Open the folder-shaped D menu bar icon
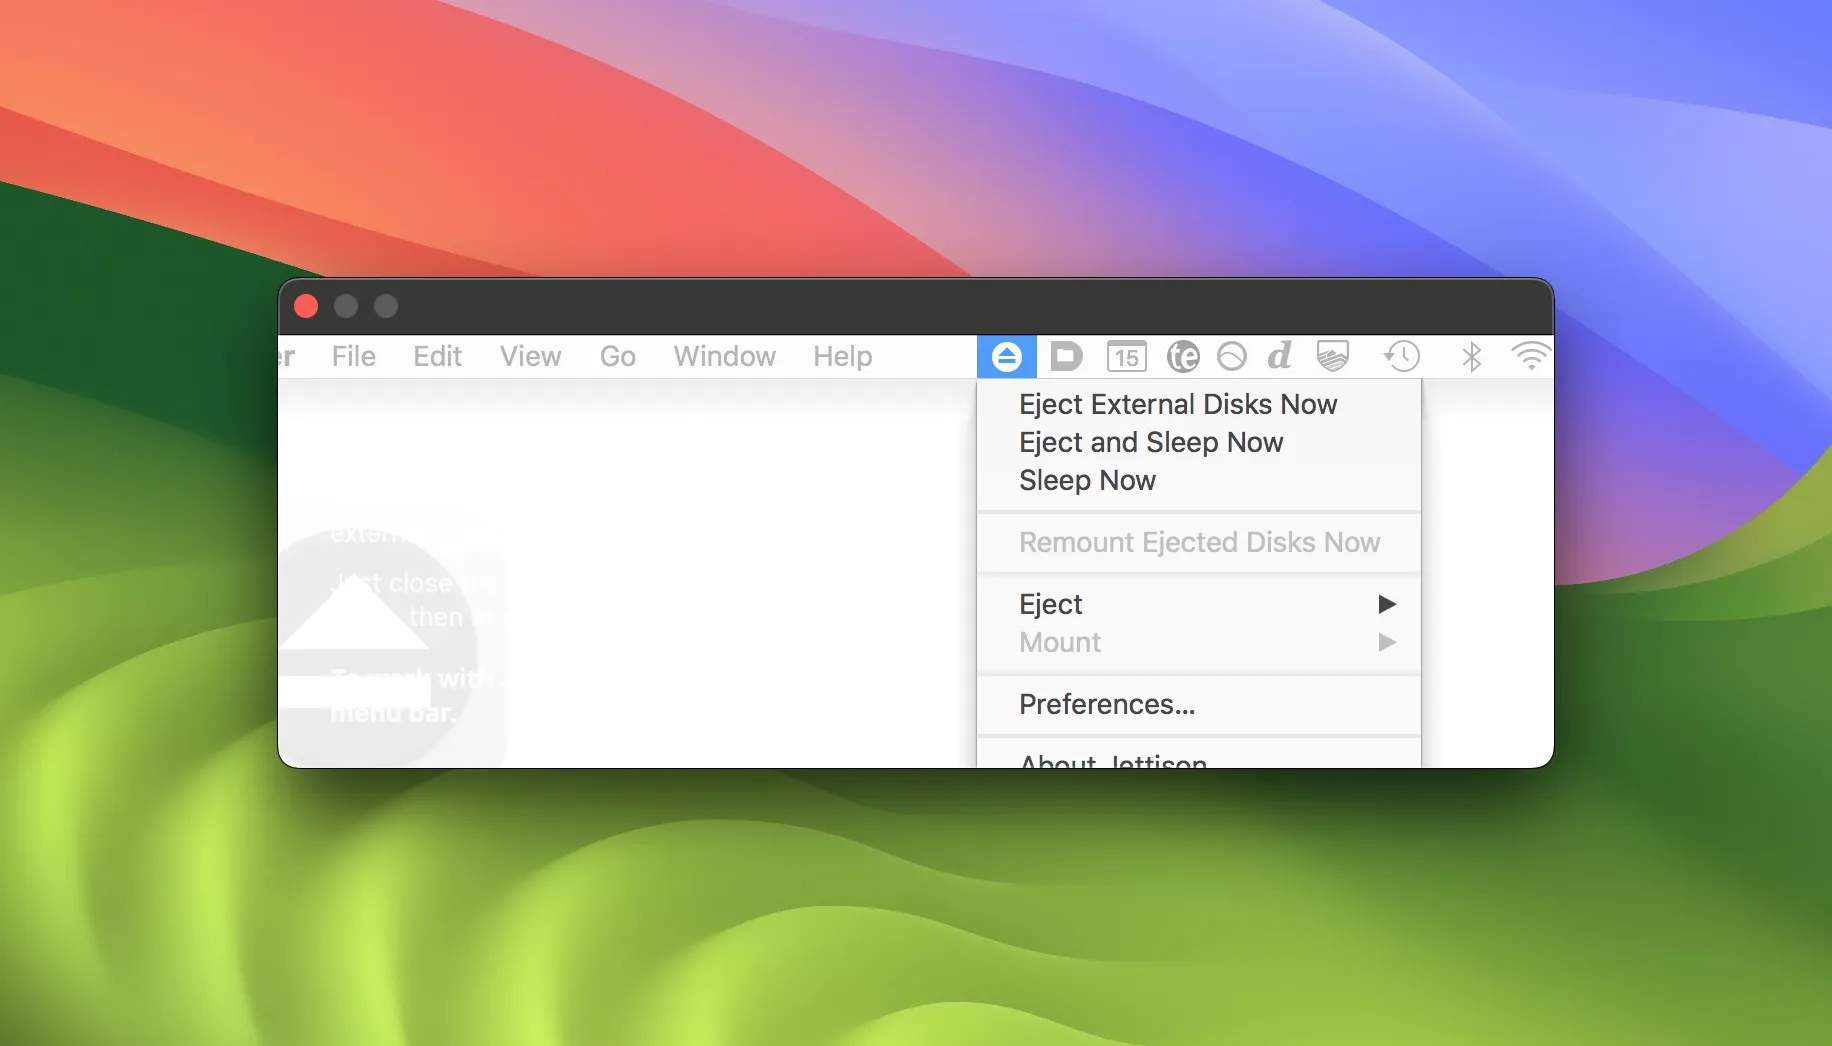This screenshot has width=1832, height=1046. pyautogui.click(x=1066, y=357)
